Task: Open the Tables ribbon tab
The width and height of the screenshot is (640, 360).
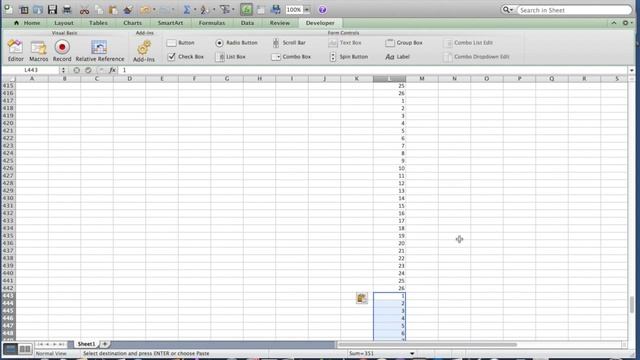Action: coord(98,23)
